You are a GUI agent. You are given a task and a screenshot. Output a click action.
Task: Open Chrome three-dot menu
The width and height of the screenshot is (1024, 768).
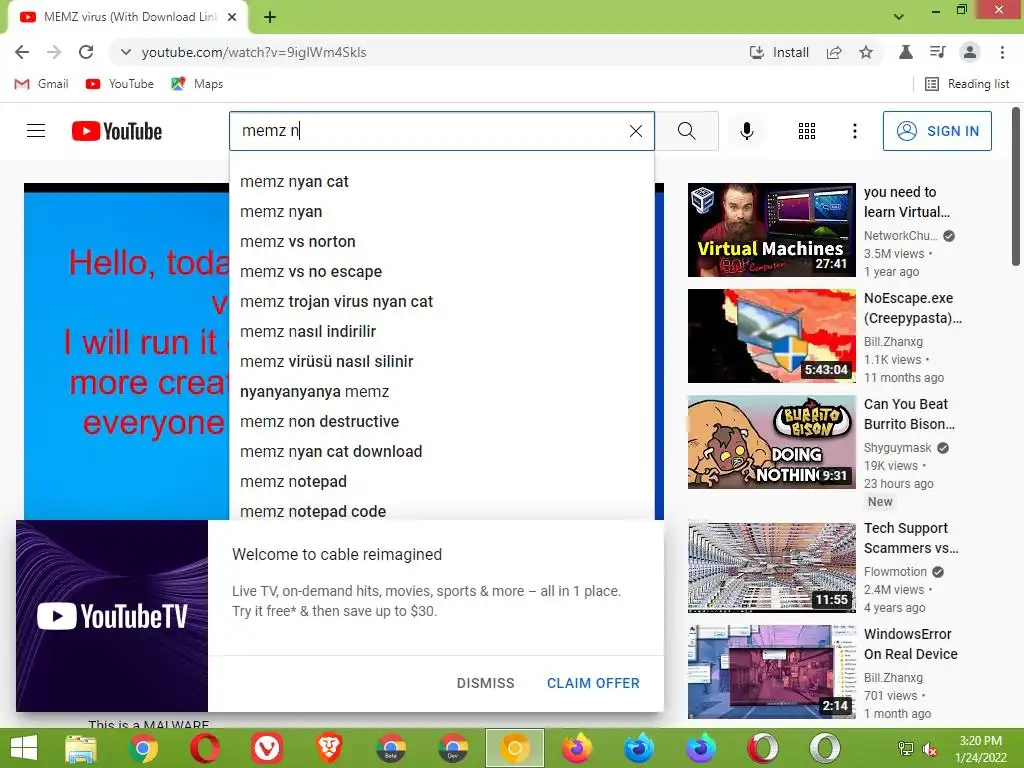coord(1002,52)
